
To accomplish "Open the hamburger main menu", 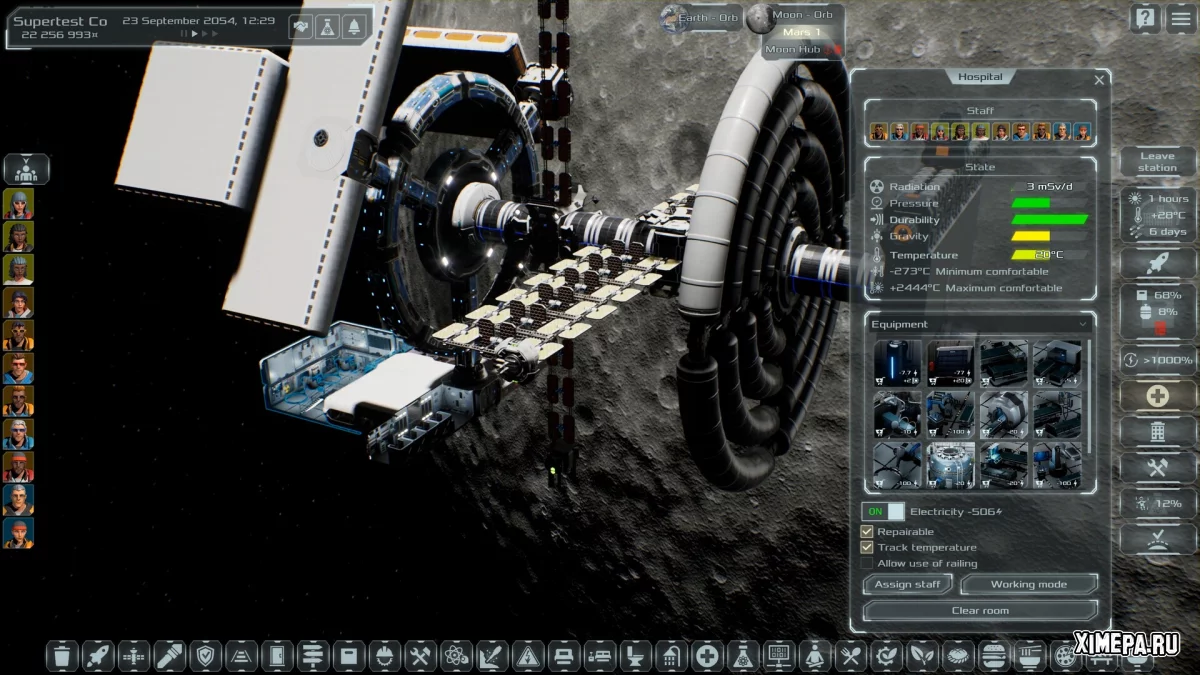I will [1181, 18].
